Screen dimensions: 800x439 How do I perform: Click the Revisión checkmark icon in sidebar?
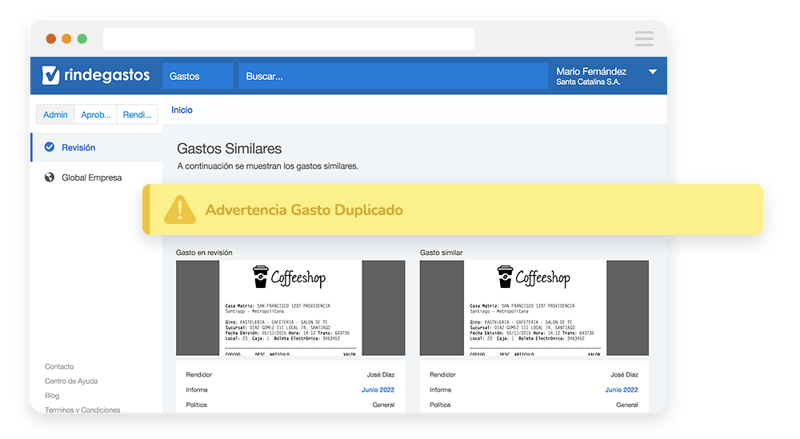(x=49, y=147)
